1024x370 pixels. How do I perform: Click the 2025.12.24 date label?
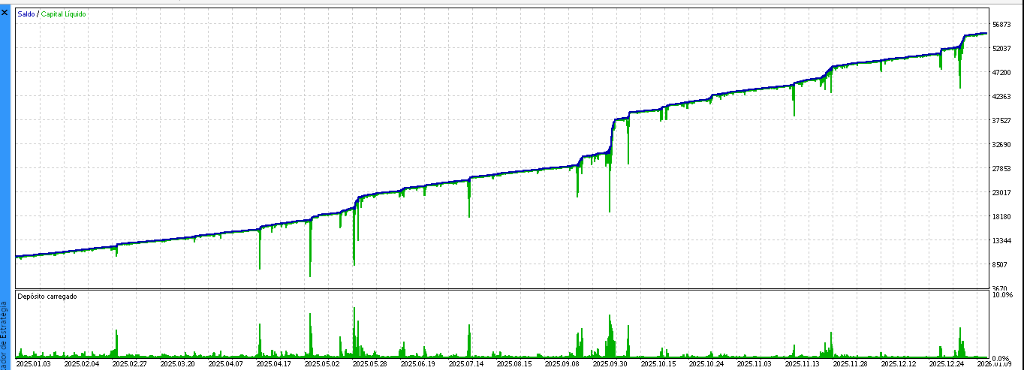947,364
